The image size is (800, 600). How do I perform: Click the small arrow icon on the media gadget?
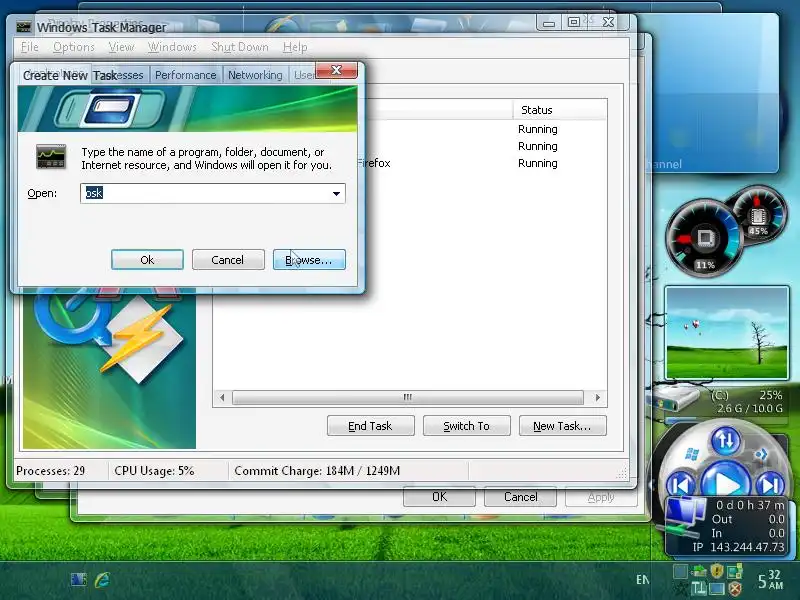[761, 454]
